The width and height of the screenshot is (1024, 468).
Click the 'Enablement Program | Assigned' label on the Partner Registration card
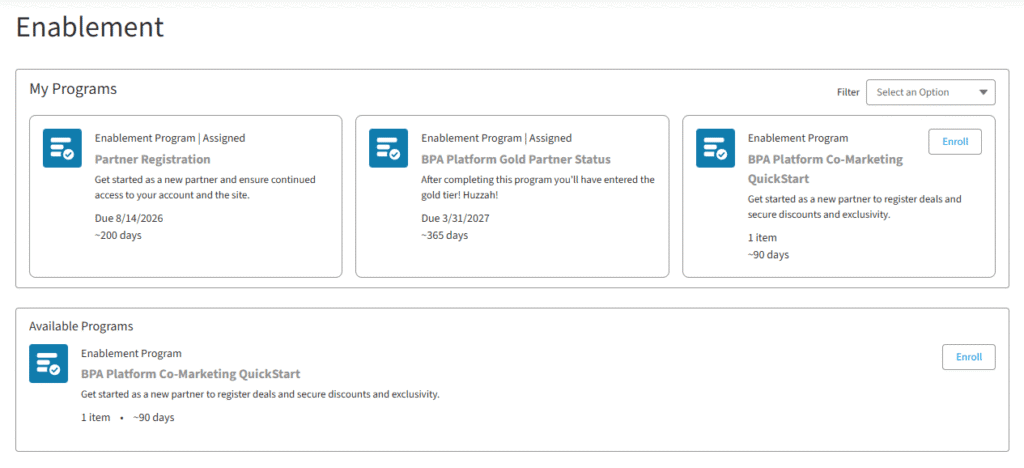coord(169,138)
